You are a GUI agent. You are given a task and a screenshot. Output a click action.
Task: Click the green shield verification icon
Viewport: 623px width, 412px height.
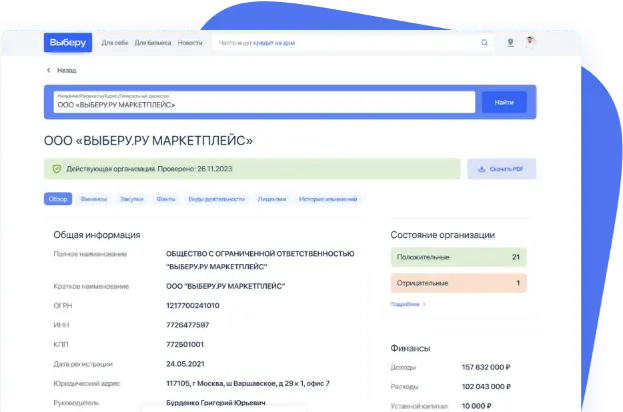tap(55, 169)
